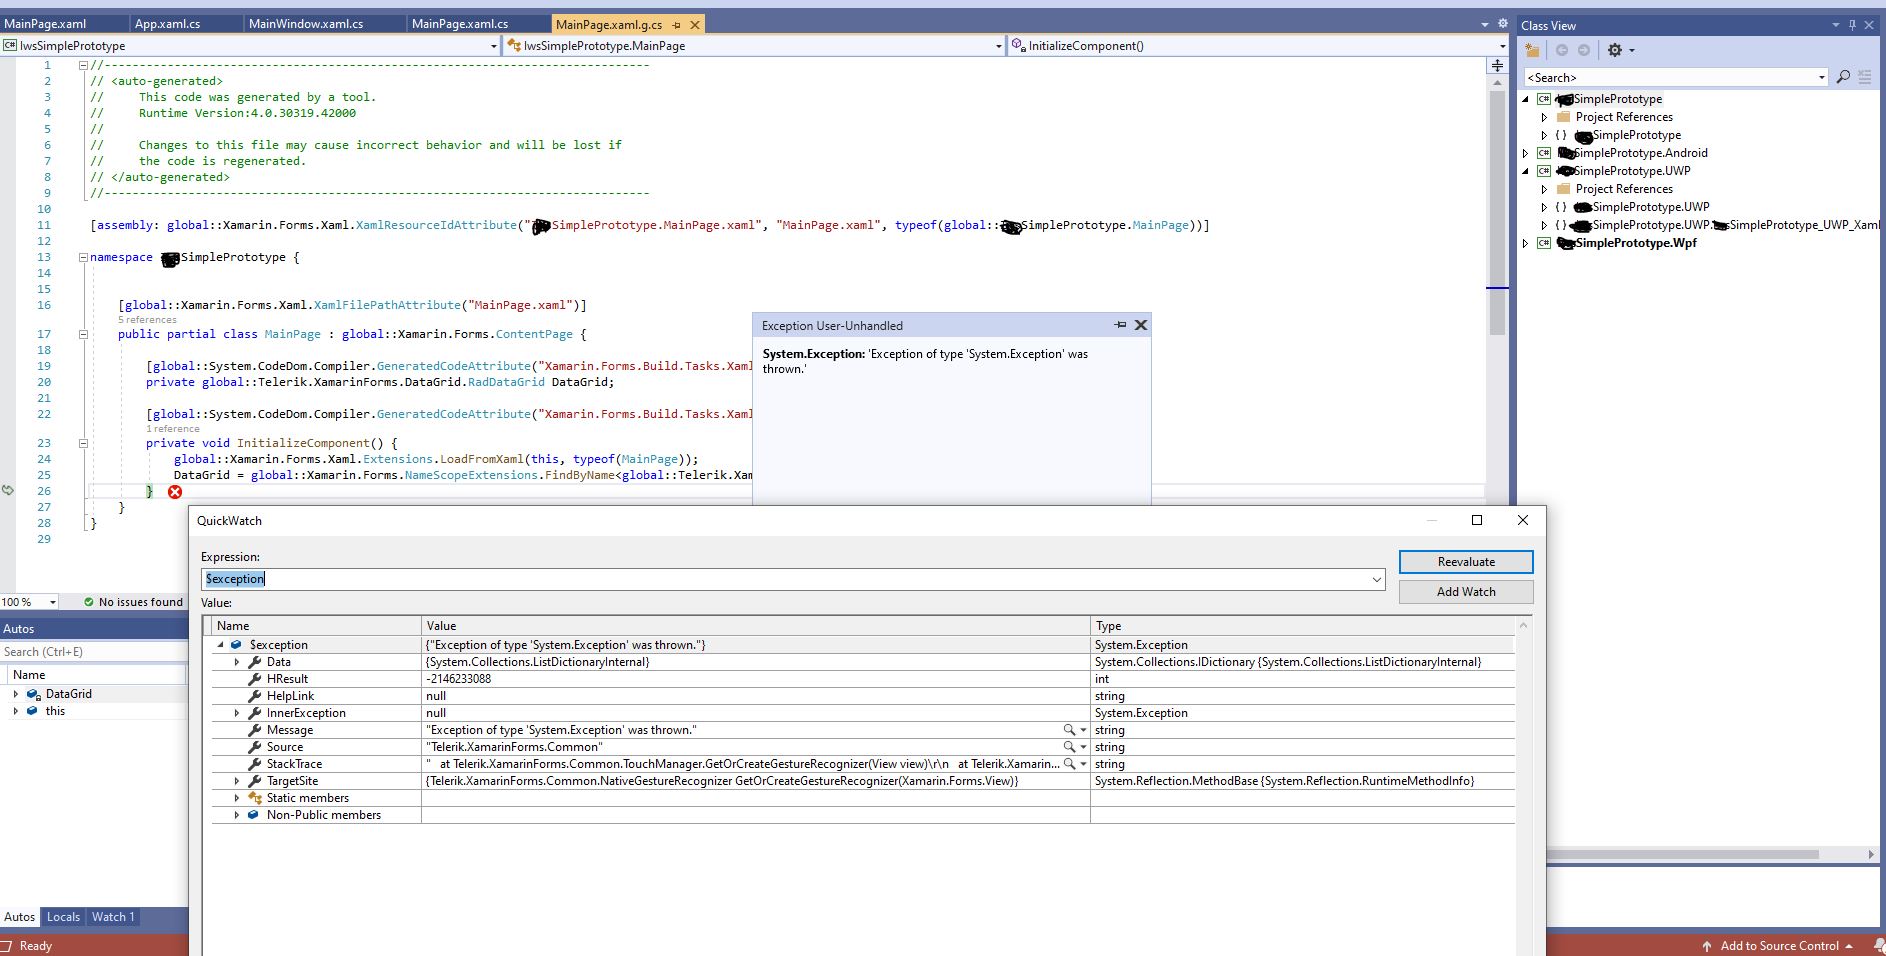Switch to the Locals tab

pyautogui.click(x=63, y=917)
